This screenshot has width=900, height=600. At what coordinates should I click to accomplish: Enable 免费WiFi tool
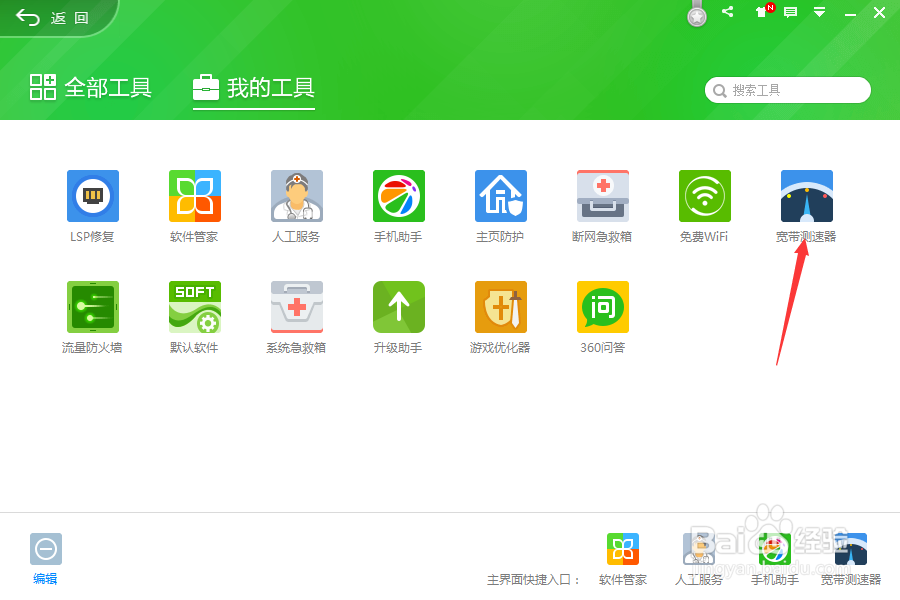point(704,196)
